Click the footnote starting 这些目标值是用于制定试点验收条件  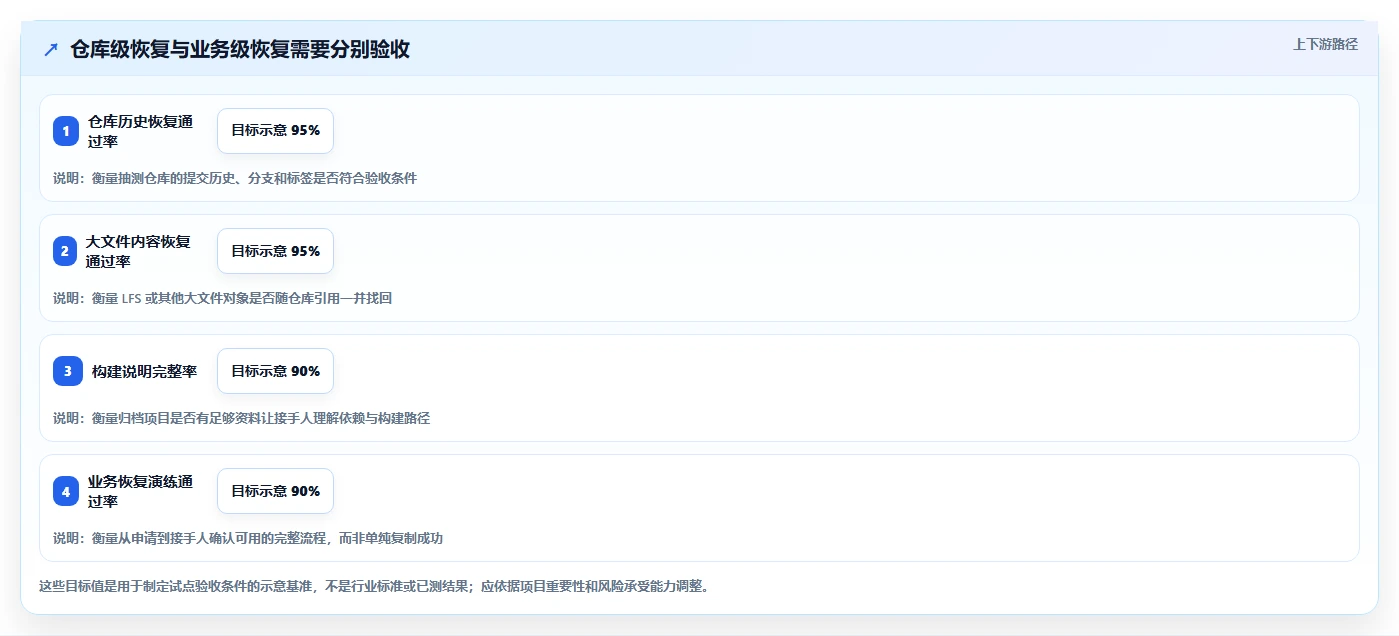coord(374,586)
